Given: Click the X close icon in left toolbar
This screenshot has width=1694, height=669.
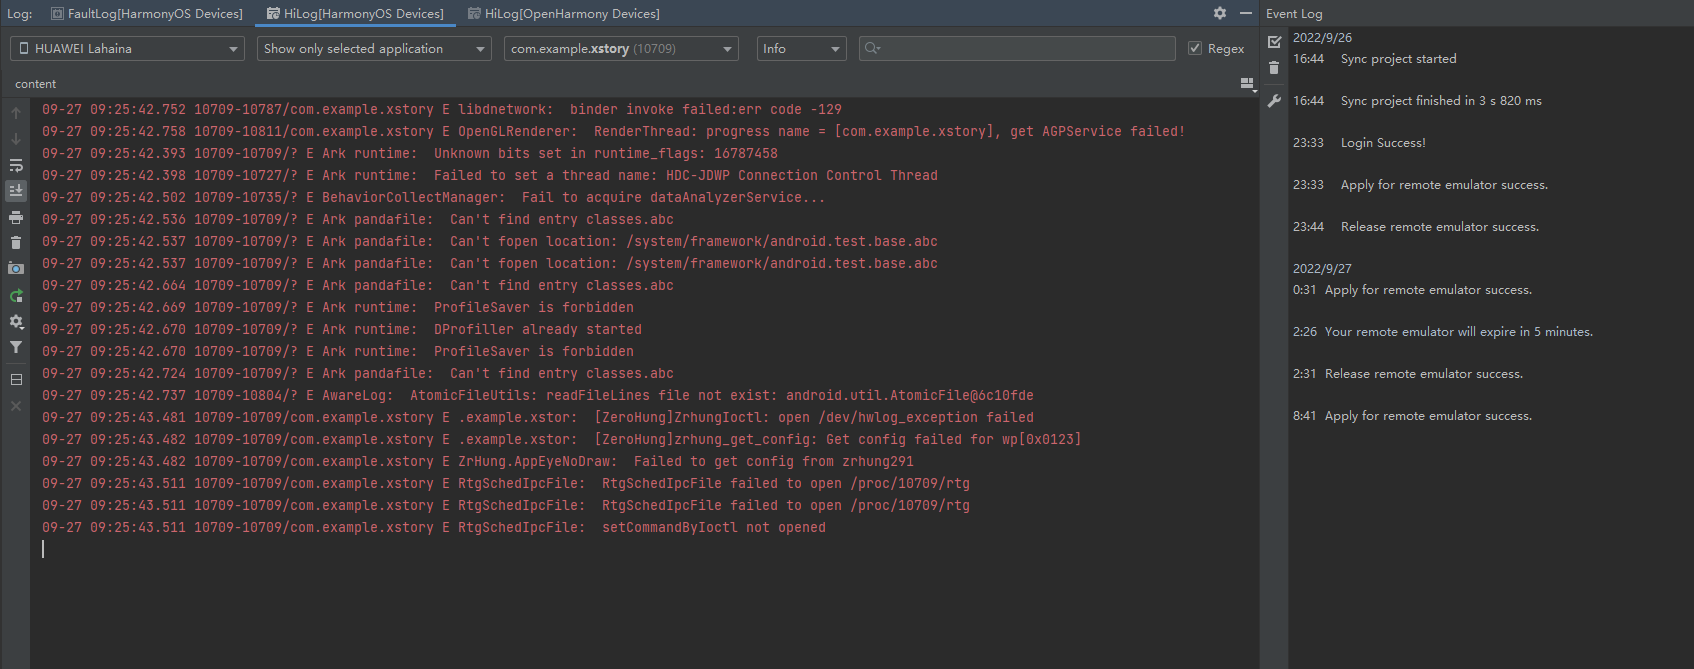Looking at the screenshot, I should [x=16, y=406].
